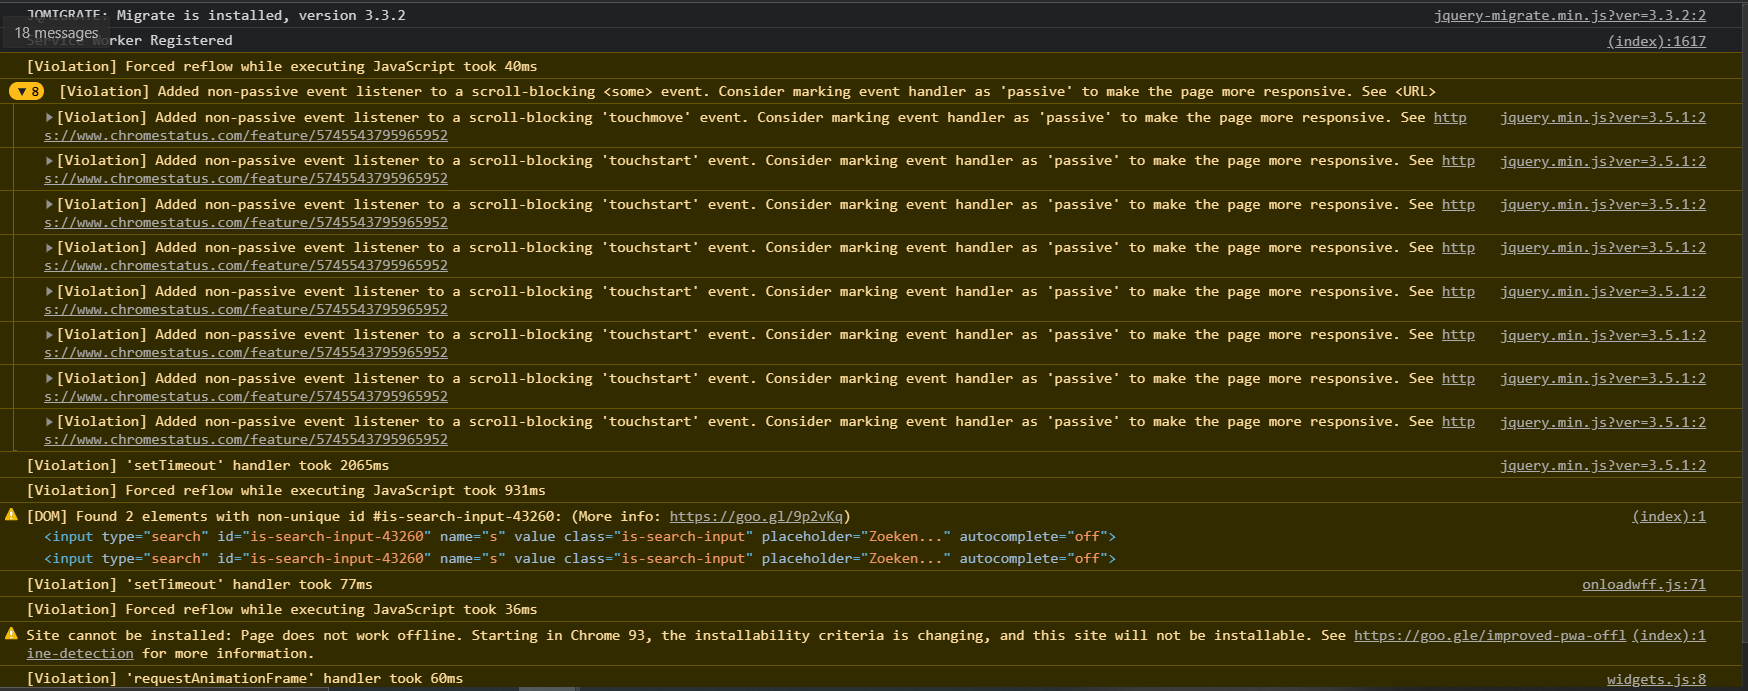Follow the https://goo.gl/9p2vKq more info link
1748x691 pixels.
coord(756,516)
